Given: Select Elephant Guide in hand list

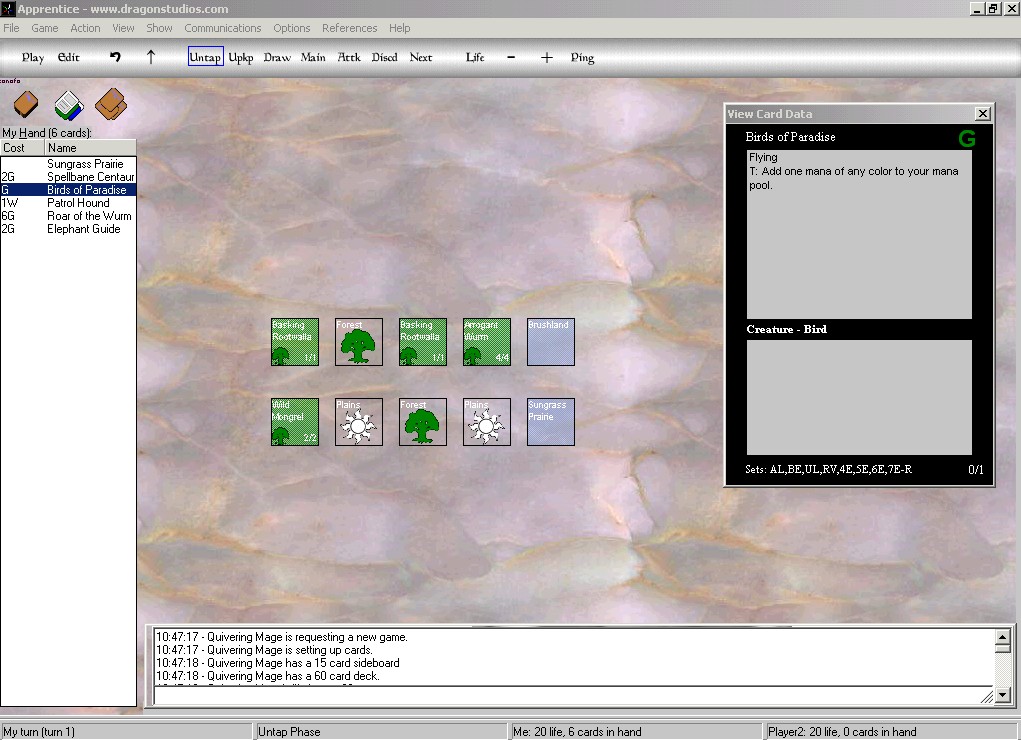Looking at the screenshot, I should click(x=68, y=229).
